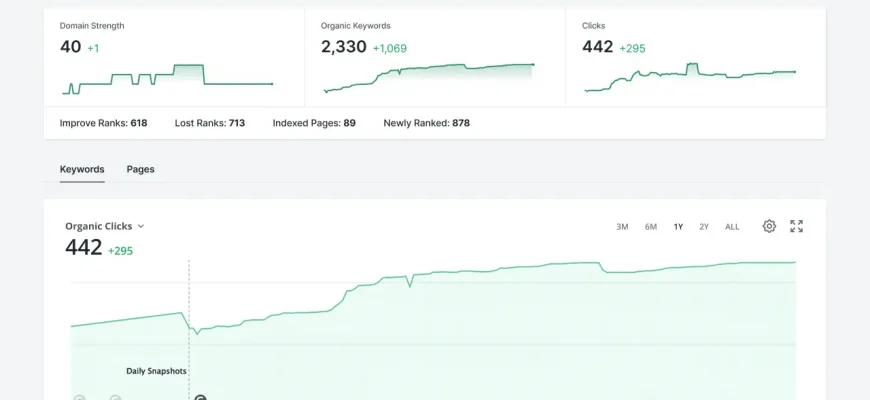Click the Daily Snapshots dashed timeline marker
Screen dimensions: 870x400
tap(188, 300)
